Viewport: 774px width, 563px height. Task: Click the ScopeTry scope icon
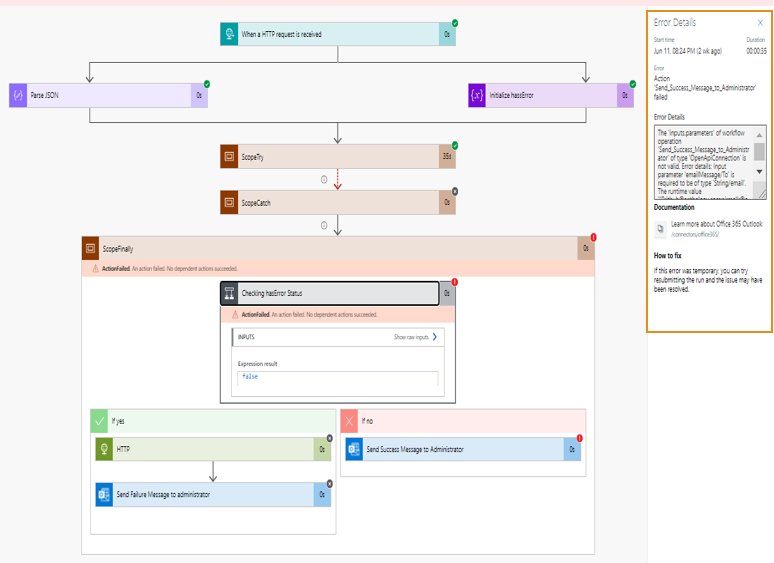coord(231,157)
